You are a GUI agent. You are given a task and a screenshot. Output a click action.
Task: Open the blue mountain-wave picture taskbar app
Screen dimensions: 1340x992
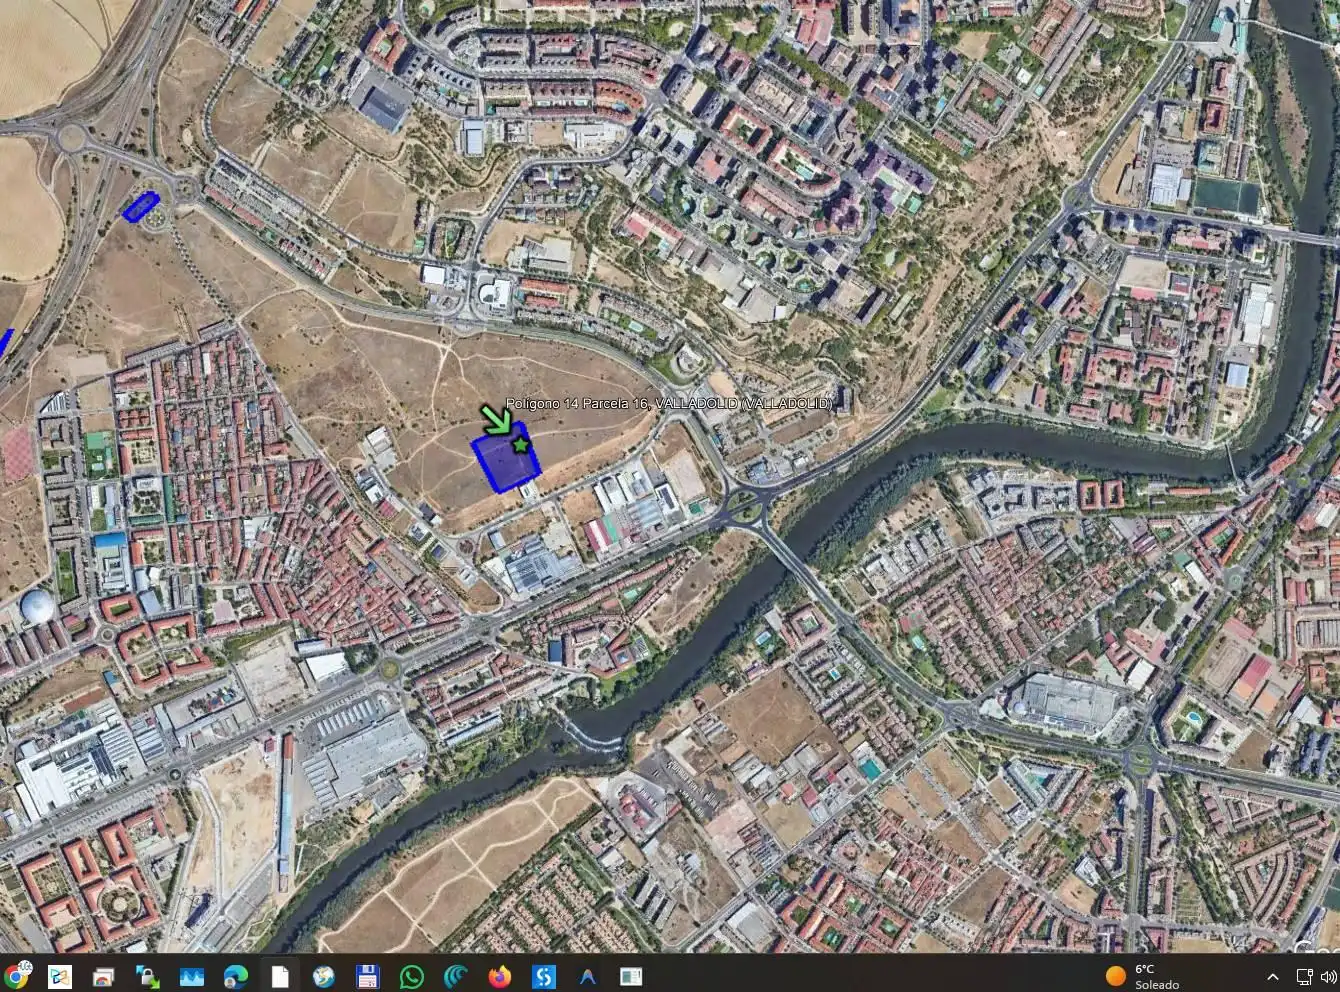click(191, 976)
